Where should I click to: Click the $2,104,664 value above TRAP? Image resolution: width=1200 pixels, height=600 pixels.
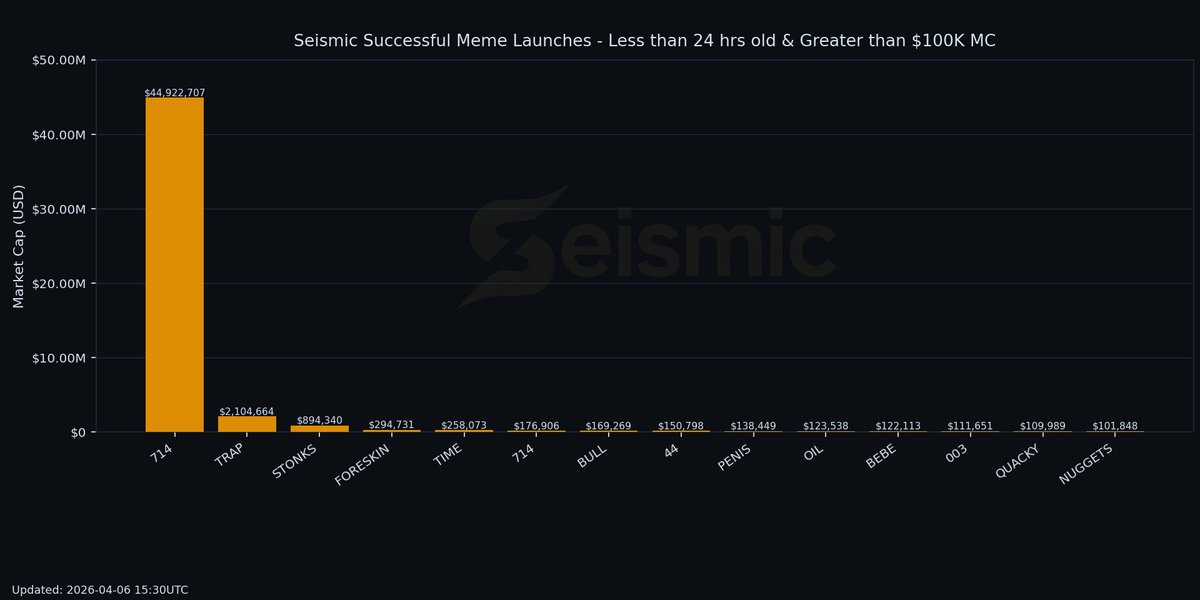247,411
